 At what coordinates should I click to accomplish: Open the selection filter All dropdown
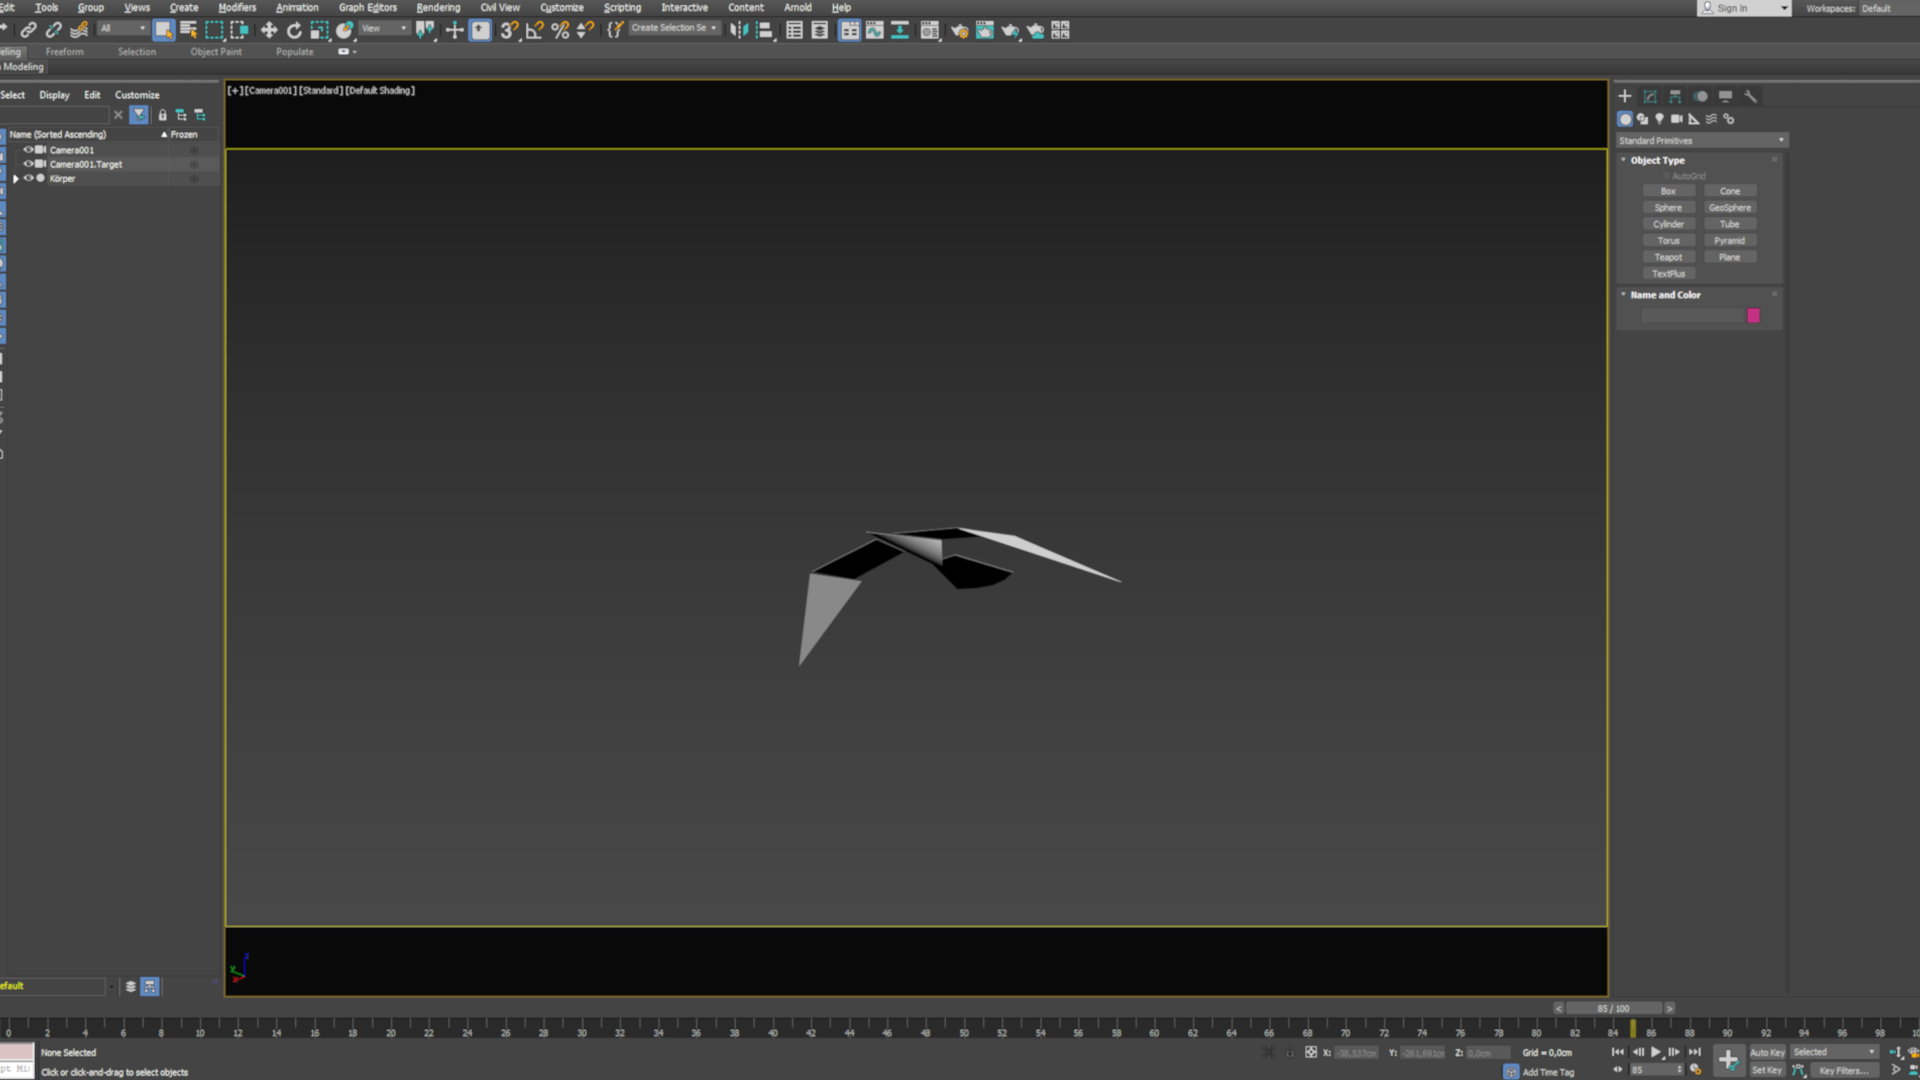pos(123,29)
